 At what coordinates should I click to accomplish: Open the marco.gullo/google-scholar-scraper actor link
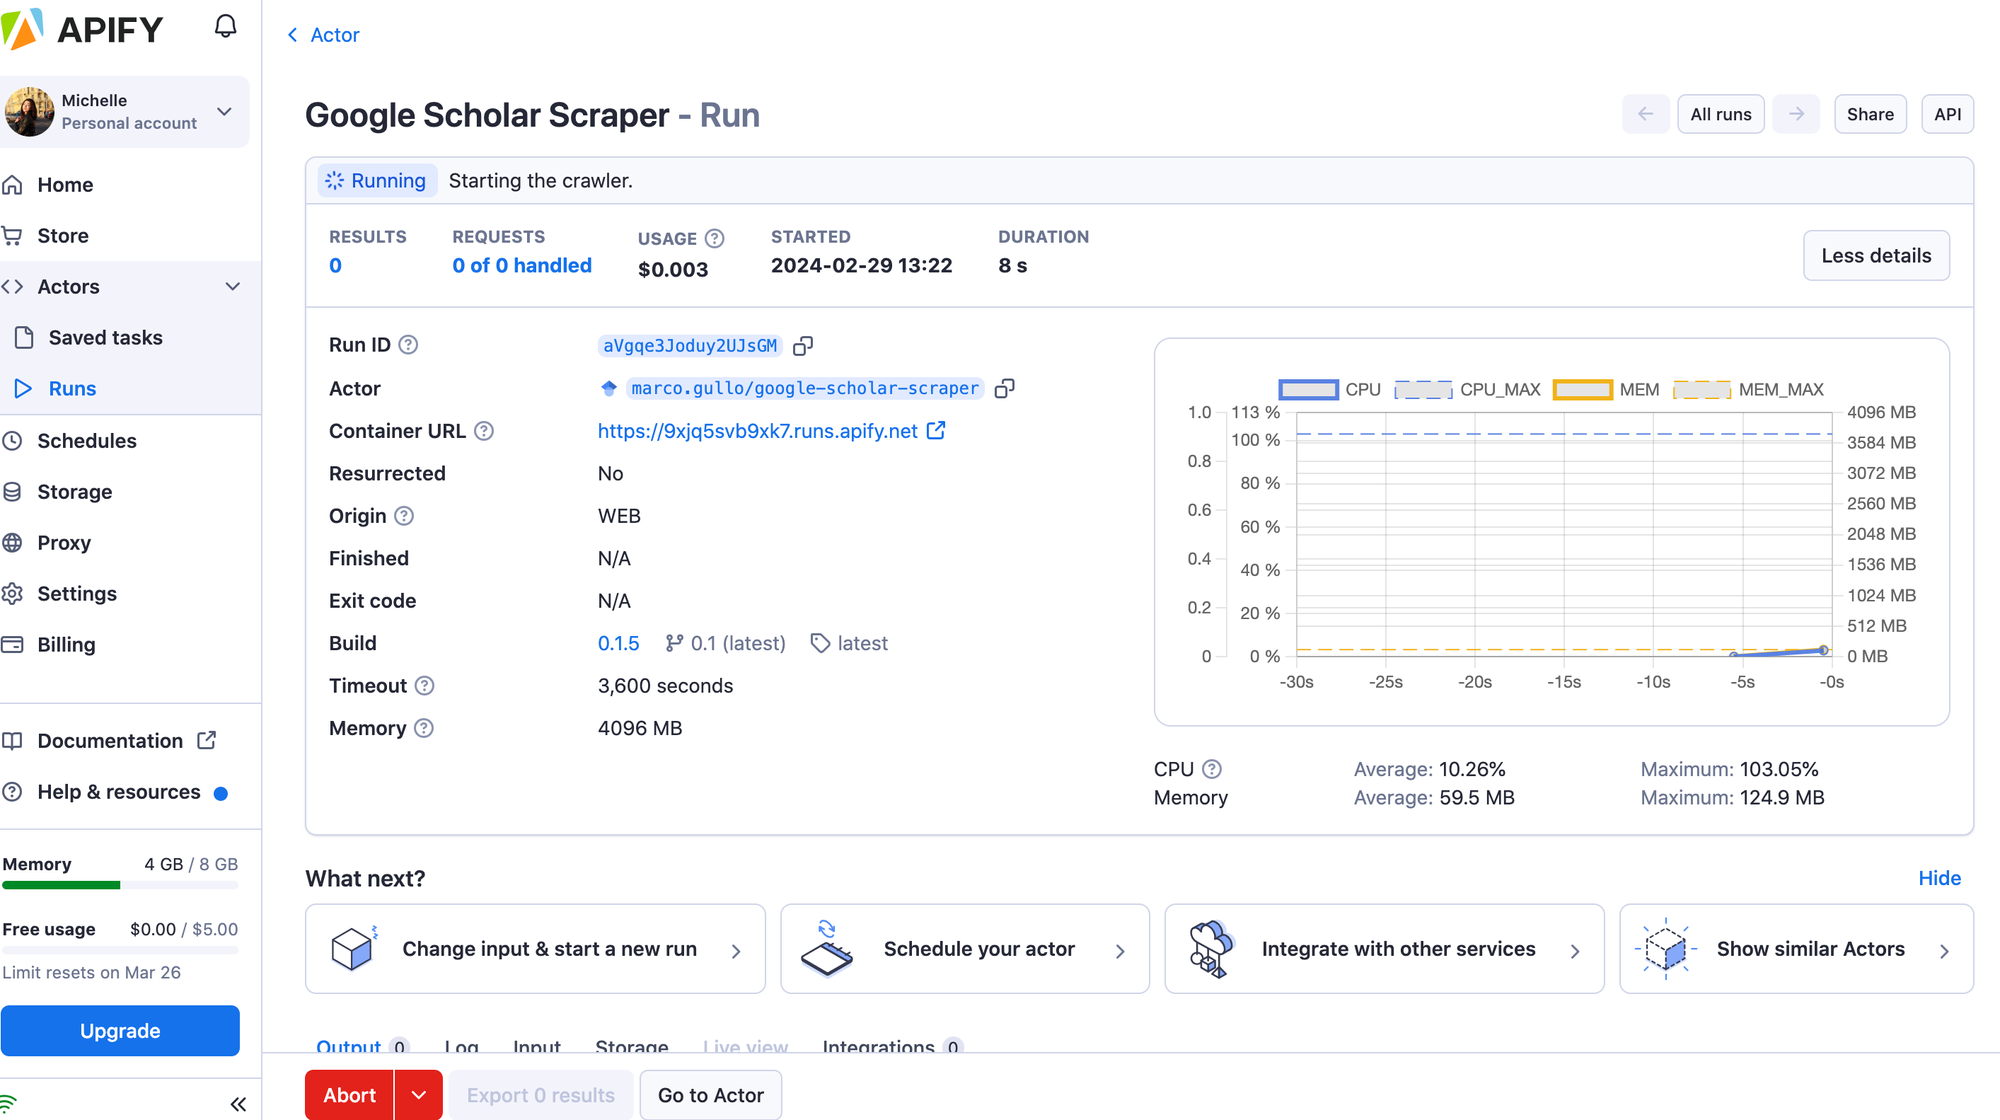coord(803,388)
